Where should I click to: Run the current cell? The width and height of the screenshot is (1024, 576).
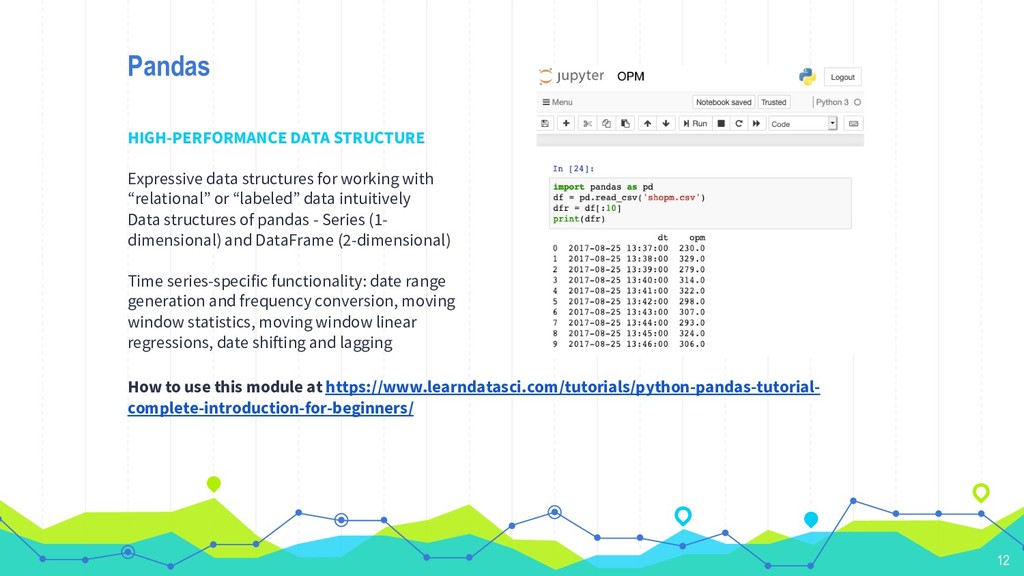(695, 123)
